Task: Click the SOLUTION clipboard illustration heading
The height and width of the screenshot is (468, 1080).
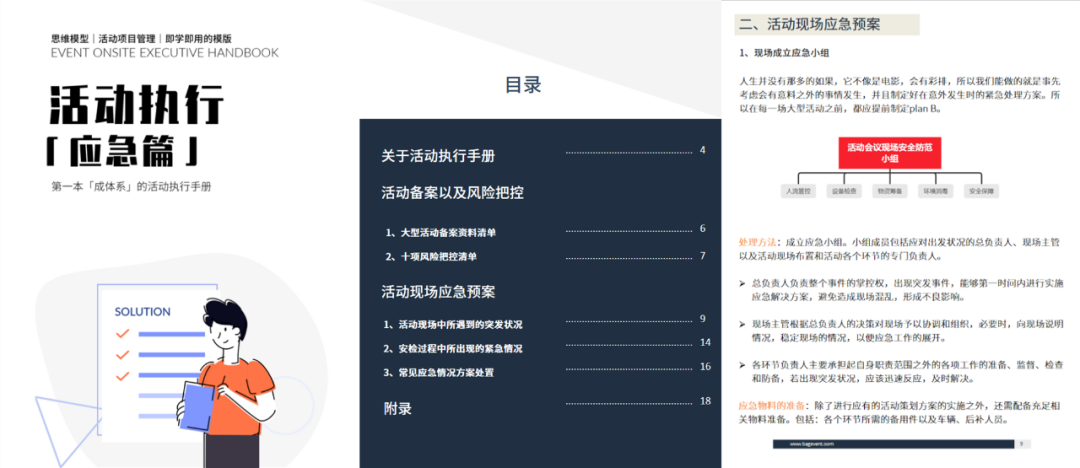Action: pos(143,312)
